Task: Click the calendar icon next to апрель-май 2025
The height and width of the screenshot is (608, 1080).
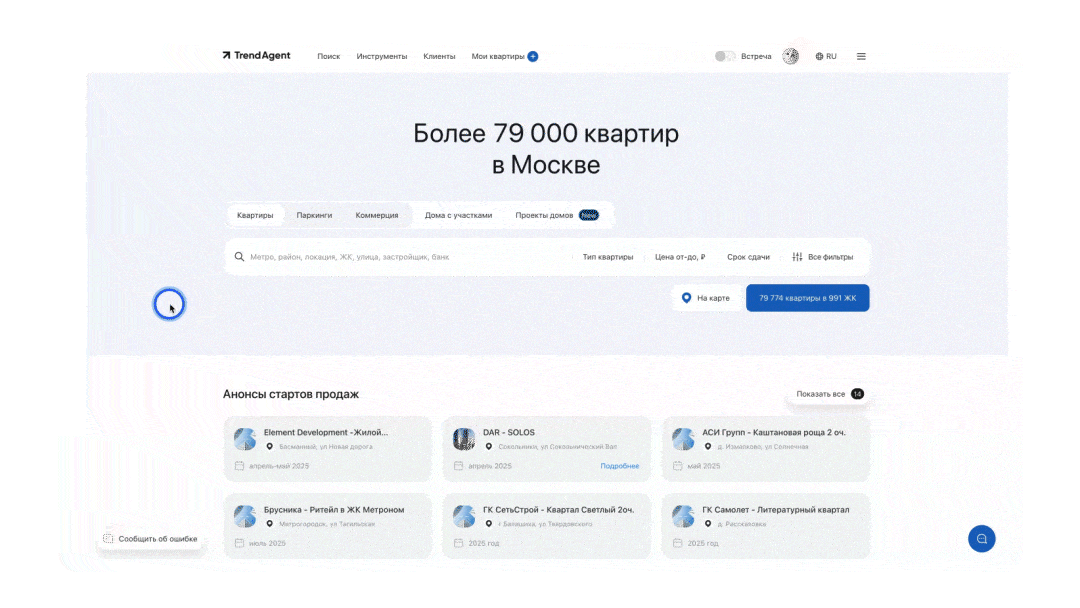Action: pos(239,466)
